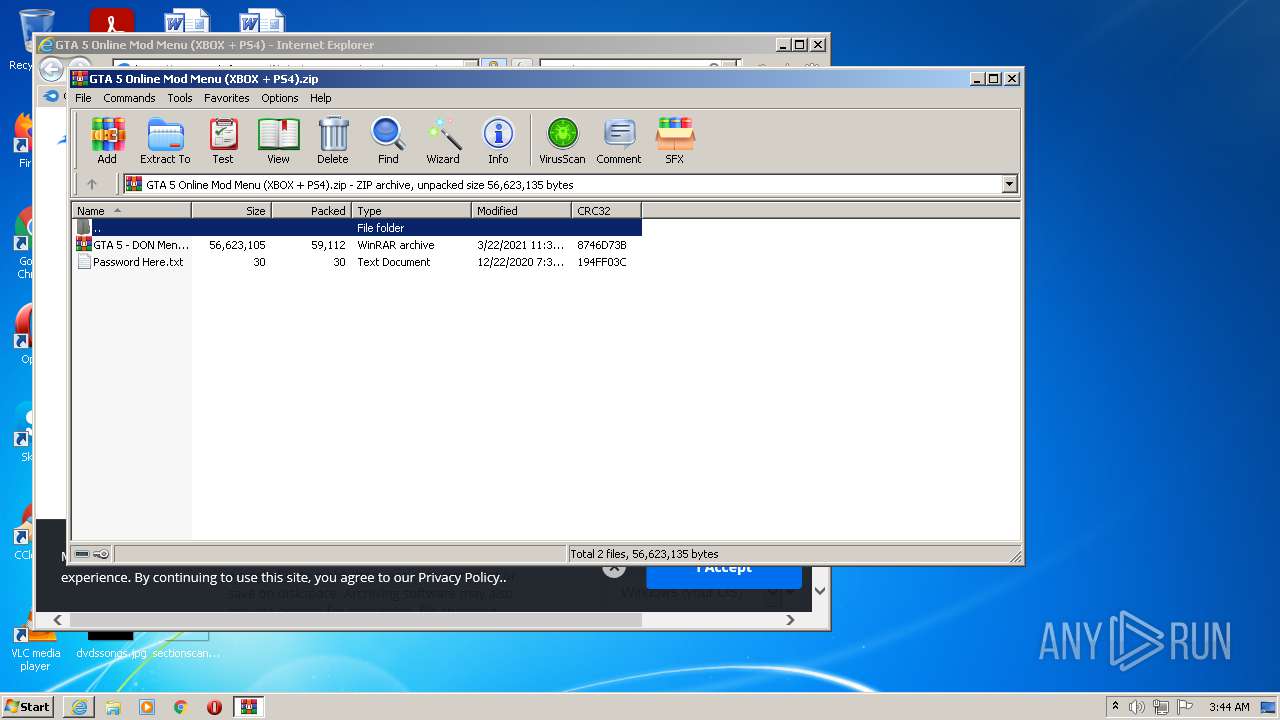Click the 'Text Document' type cell
Image resolution: width=1280 pixels, height=720 pixels.
coord(394,262)
